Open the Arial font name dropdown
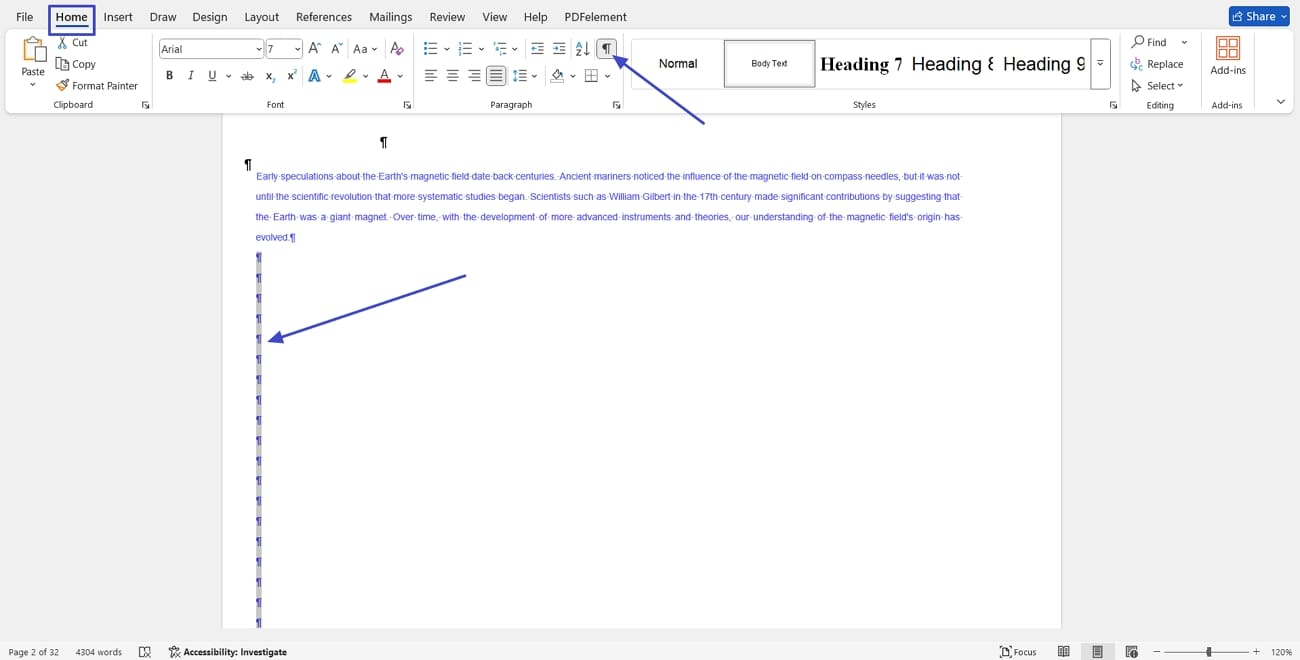Screen dimensions: 1300x660 point(257,48)
